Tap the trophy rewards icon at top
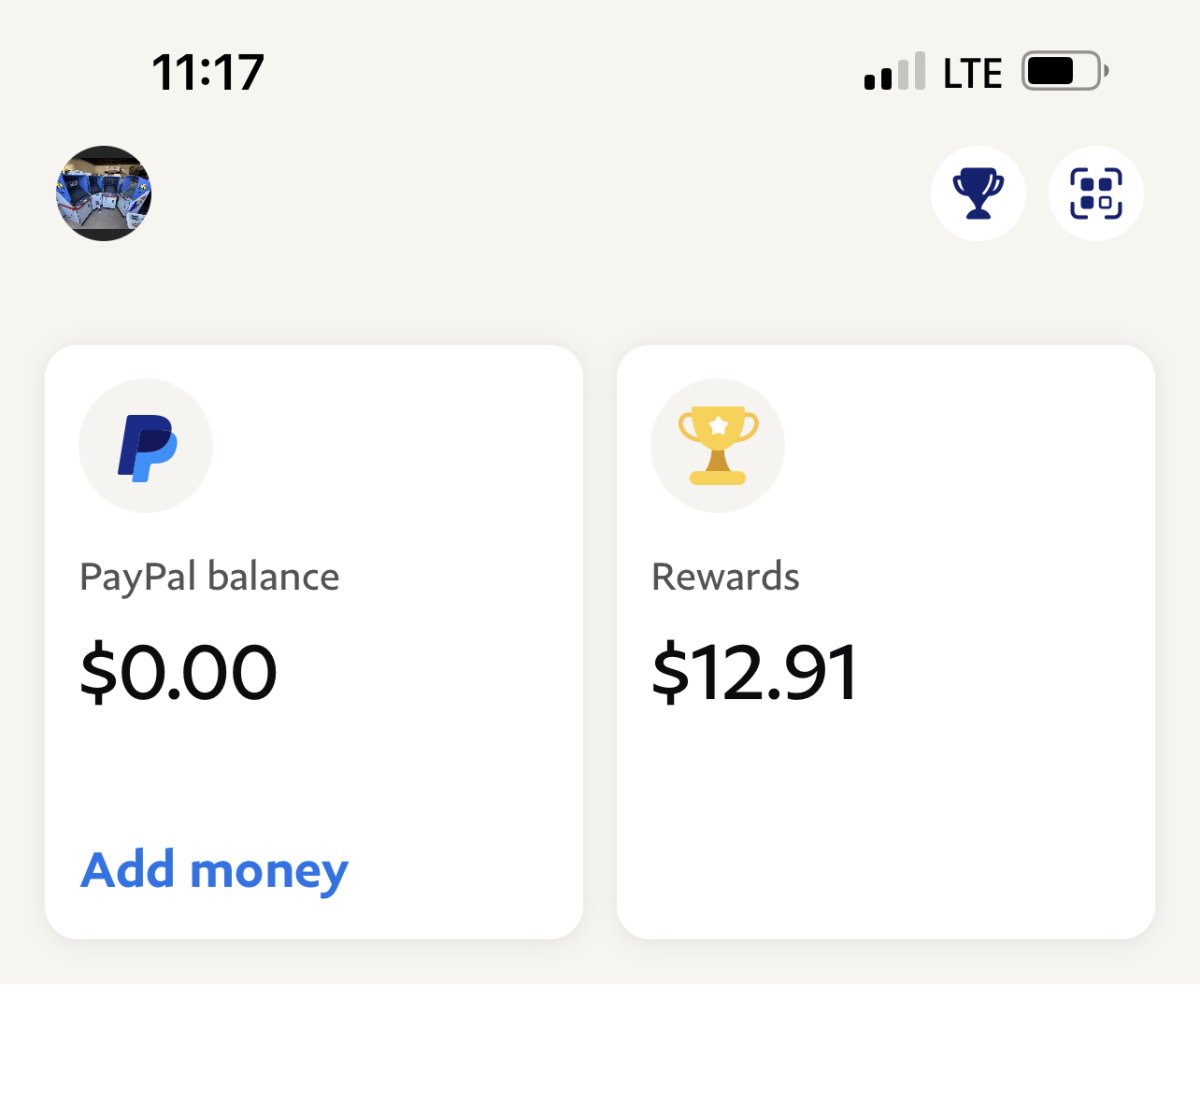 [x=978, y=193]
